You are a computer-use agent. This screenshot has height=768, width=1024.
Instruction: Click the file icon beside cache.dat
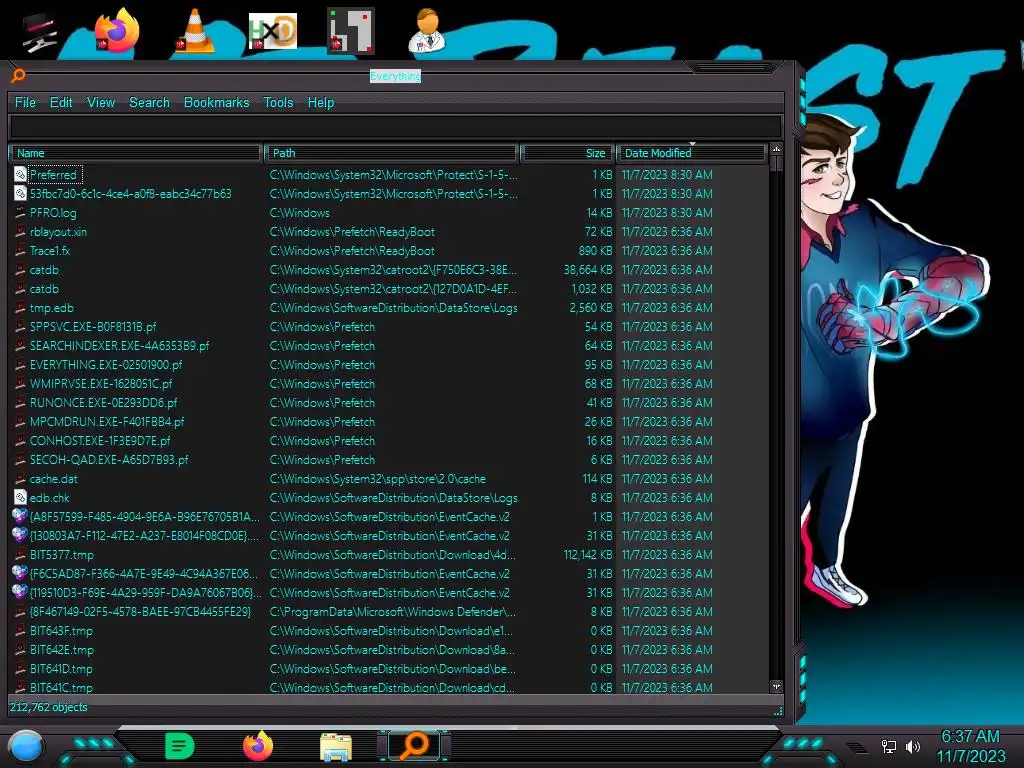pos(20,479)
